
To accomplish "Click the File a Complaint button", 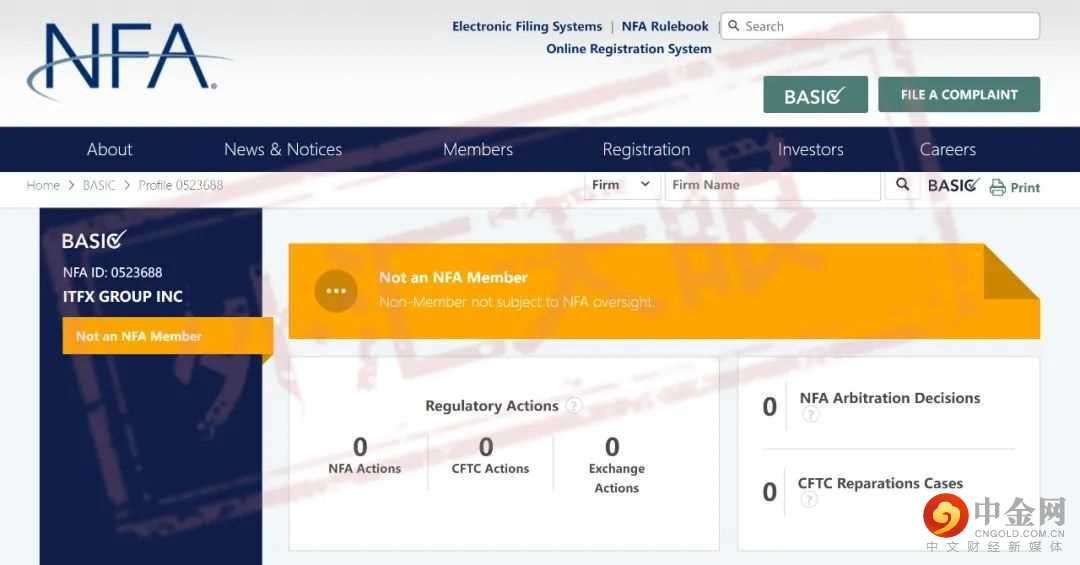I will [x=959, y=94].
